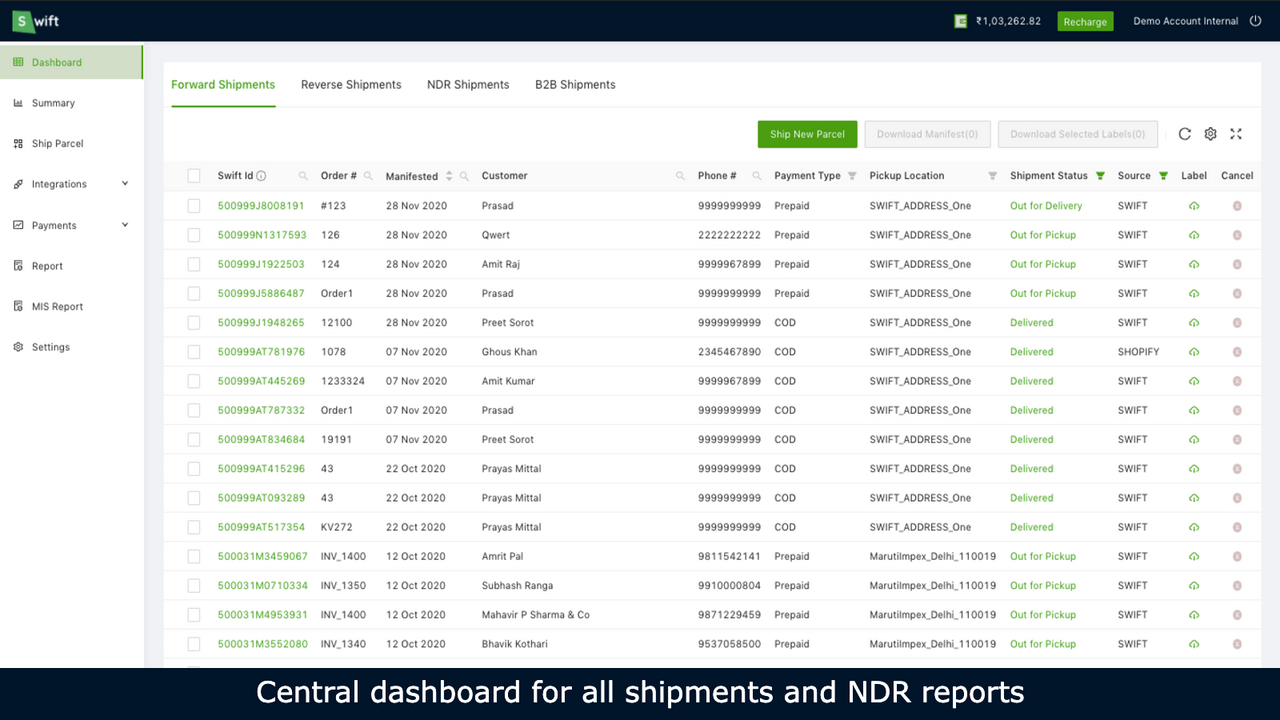This screenshot has width=1280, height=720.
Task: Click the Ship New Parcel button
Action: pos(807,133)
